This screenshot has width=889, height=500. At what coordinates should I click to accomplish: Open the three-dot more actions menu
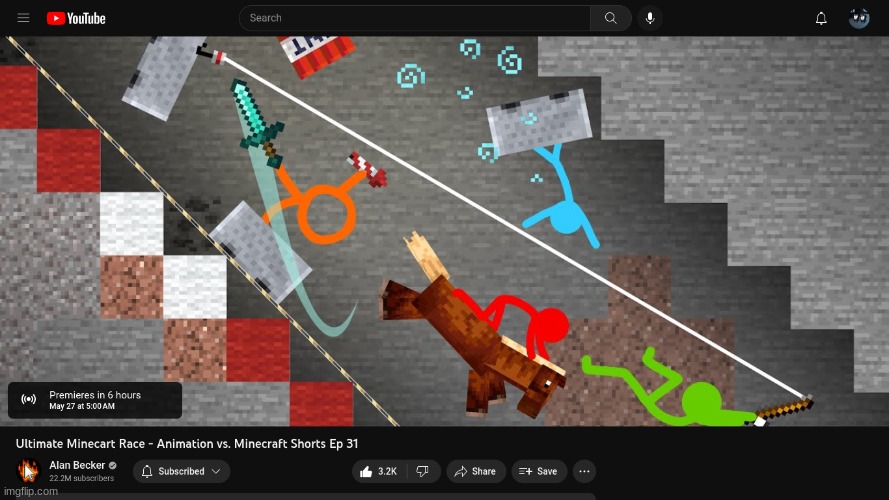click(585, 471)
